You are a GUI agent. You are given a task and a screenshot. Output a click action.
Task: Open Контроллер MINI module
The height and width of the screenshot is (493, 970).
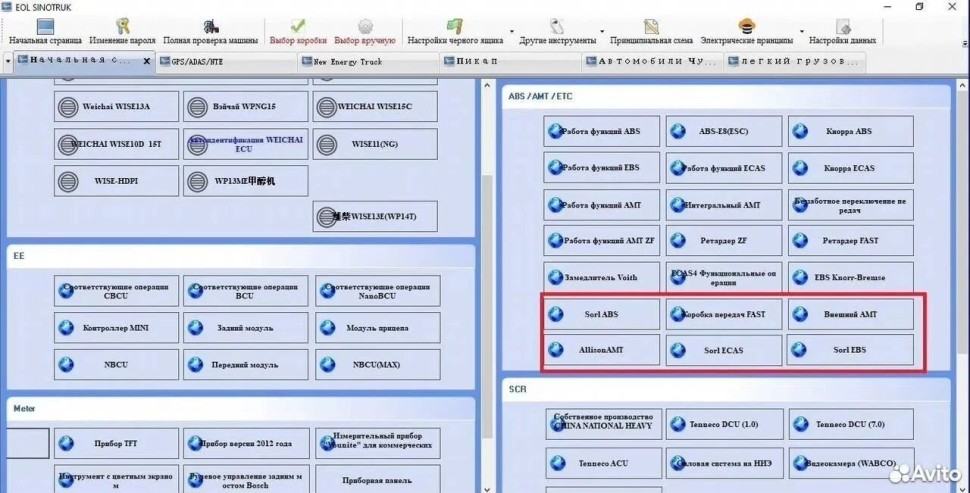coord(116,328)
